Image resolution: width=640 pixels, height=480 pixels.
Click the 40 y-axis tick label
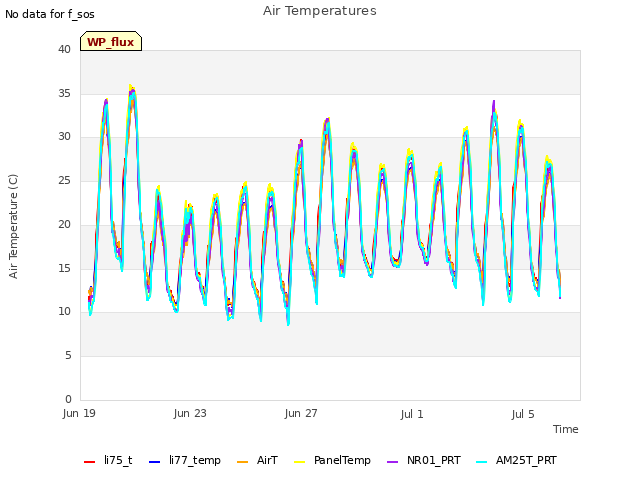point(64,49)
